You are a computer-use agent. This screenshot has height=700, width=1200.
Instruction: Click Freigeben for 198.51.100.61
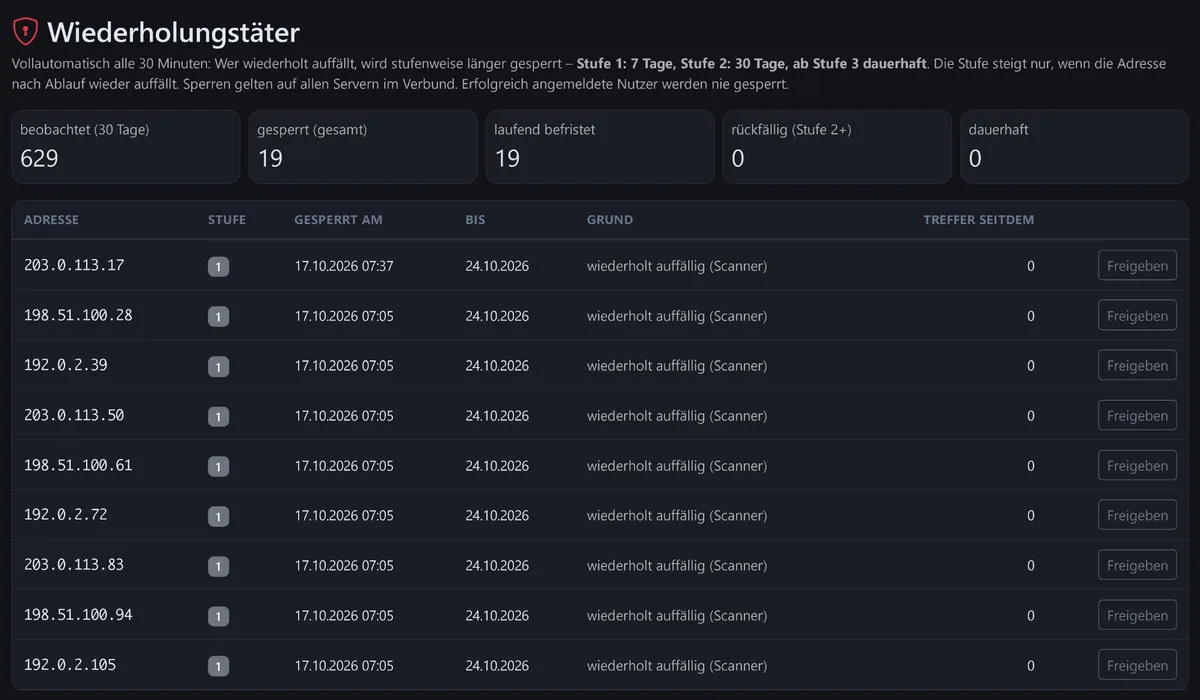(x=1137, y=466)
